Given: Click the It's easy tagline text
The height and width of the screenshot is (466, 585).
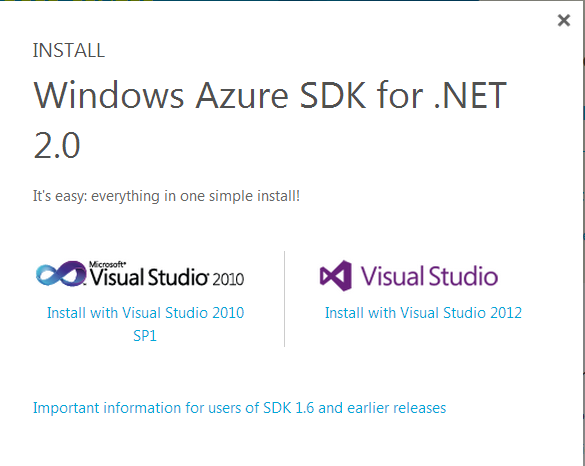Looking at the screenshot, I should (x=166, y=196).
